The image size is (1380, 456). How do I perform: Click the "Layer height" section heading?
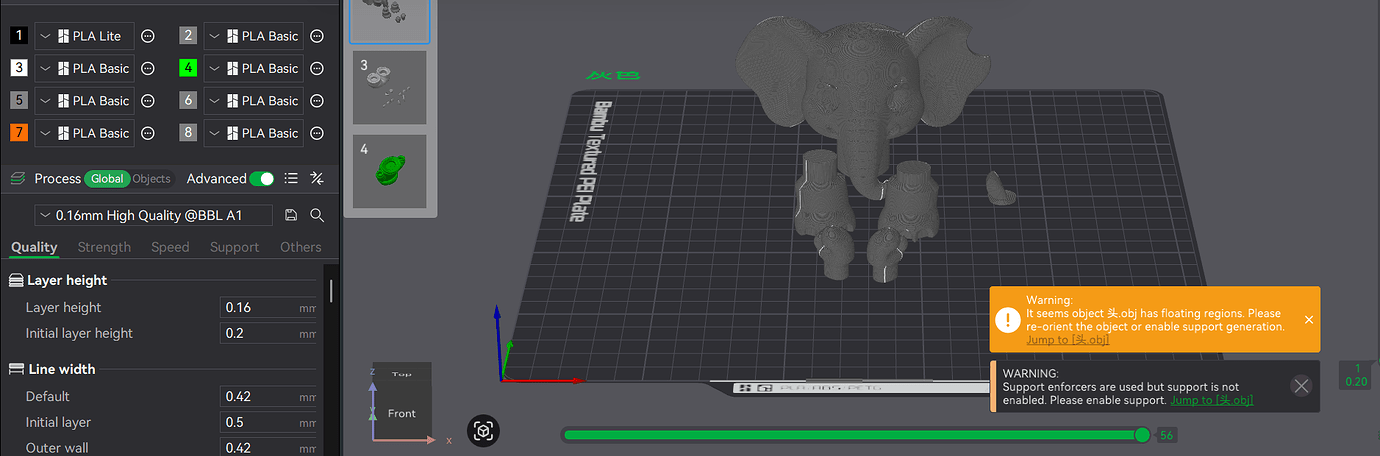tap(67, 281)
